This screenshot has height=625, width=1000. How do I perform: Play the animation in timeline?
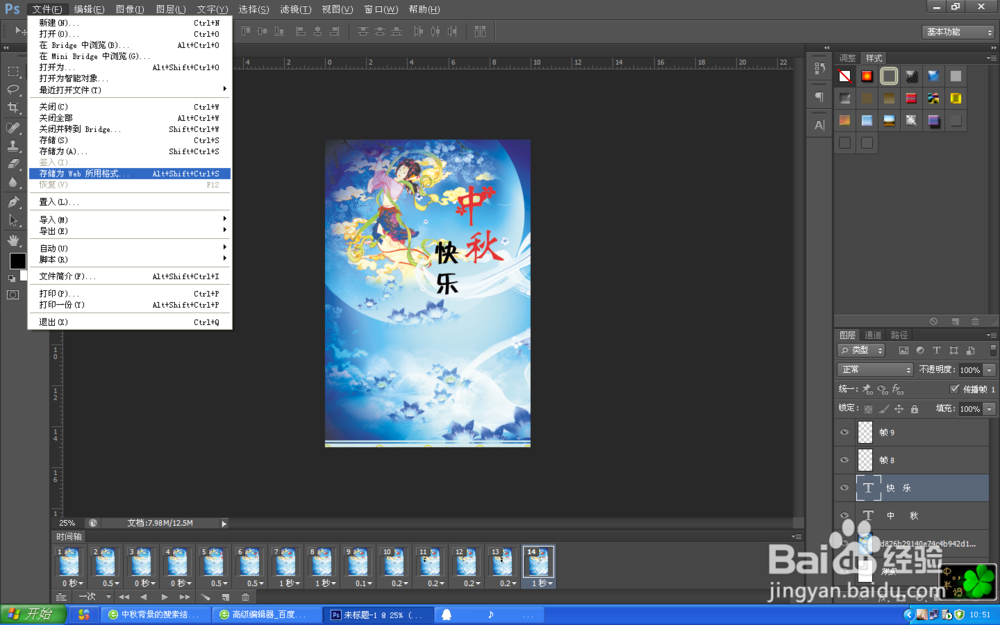pos(164,598)
